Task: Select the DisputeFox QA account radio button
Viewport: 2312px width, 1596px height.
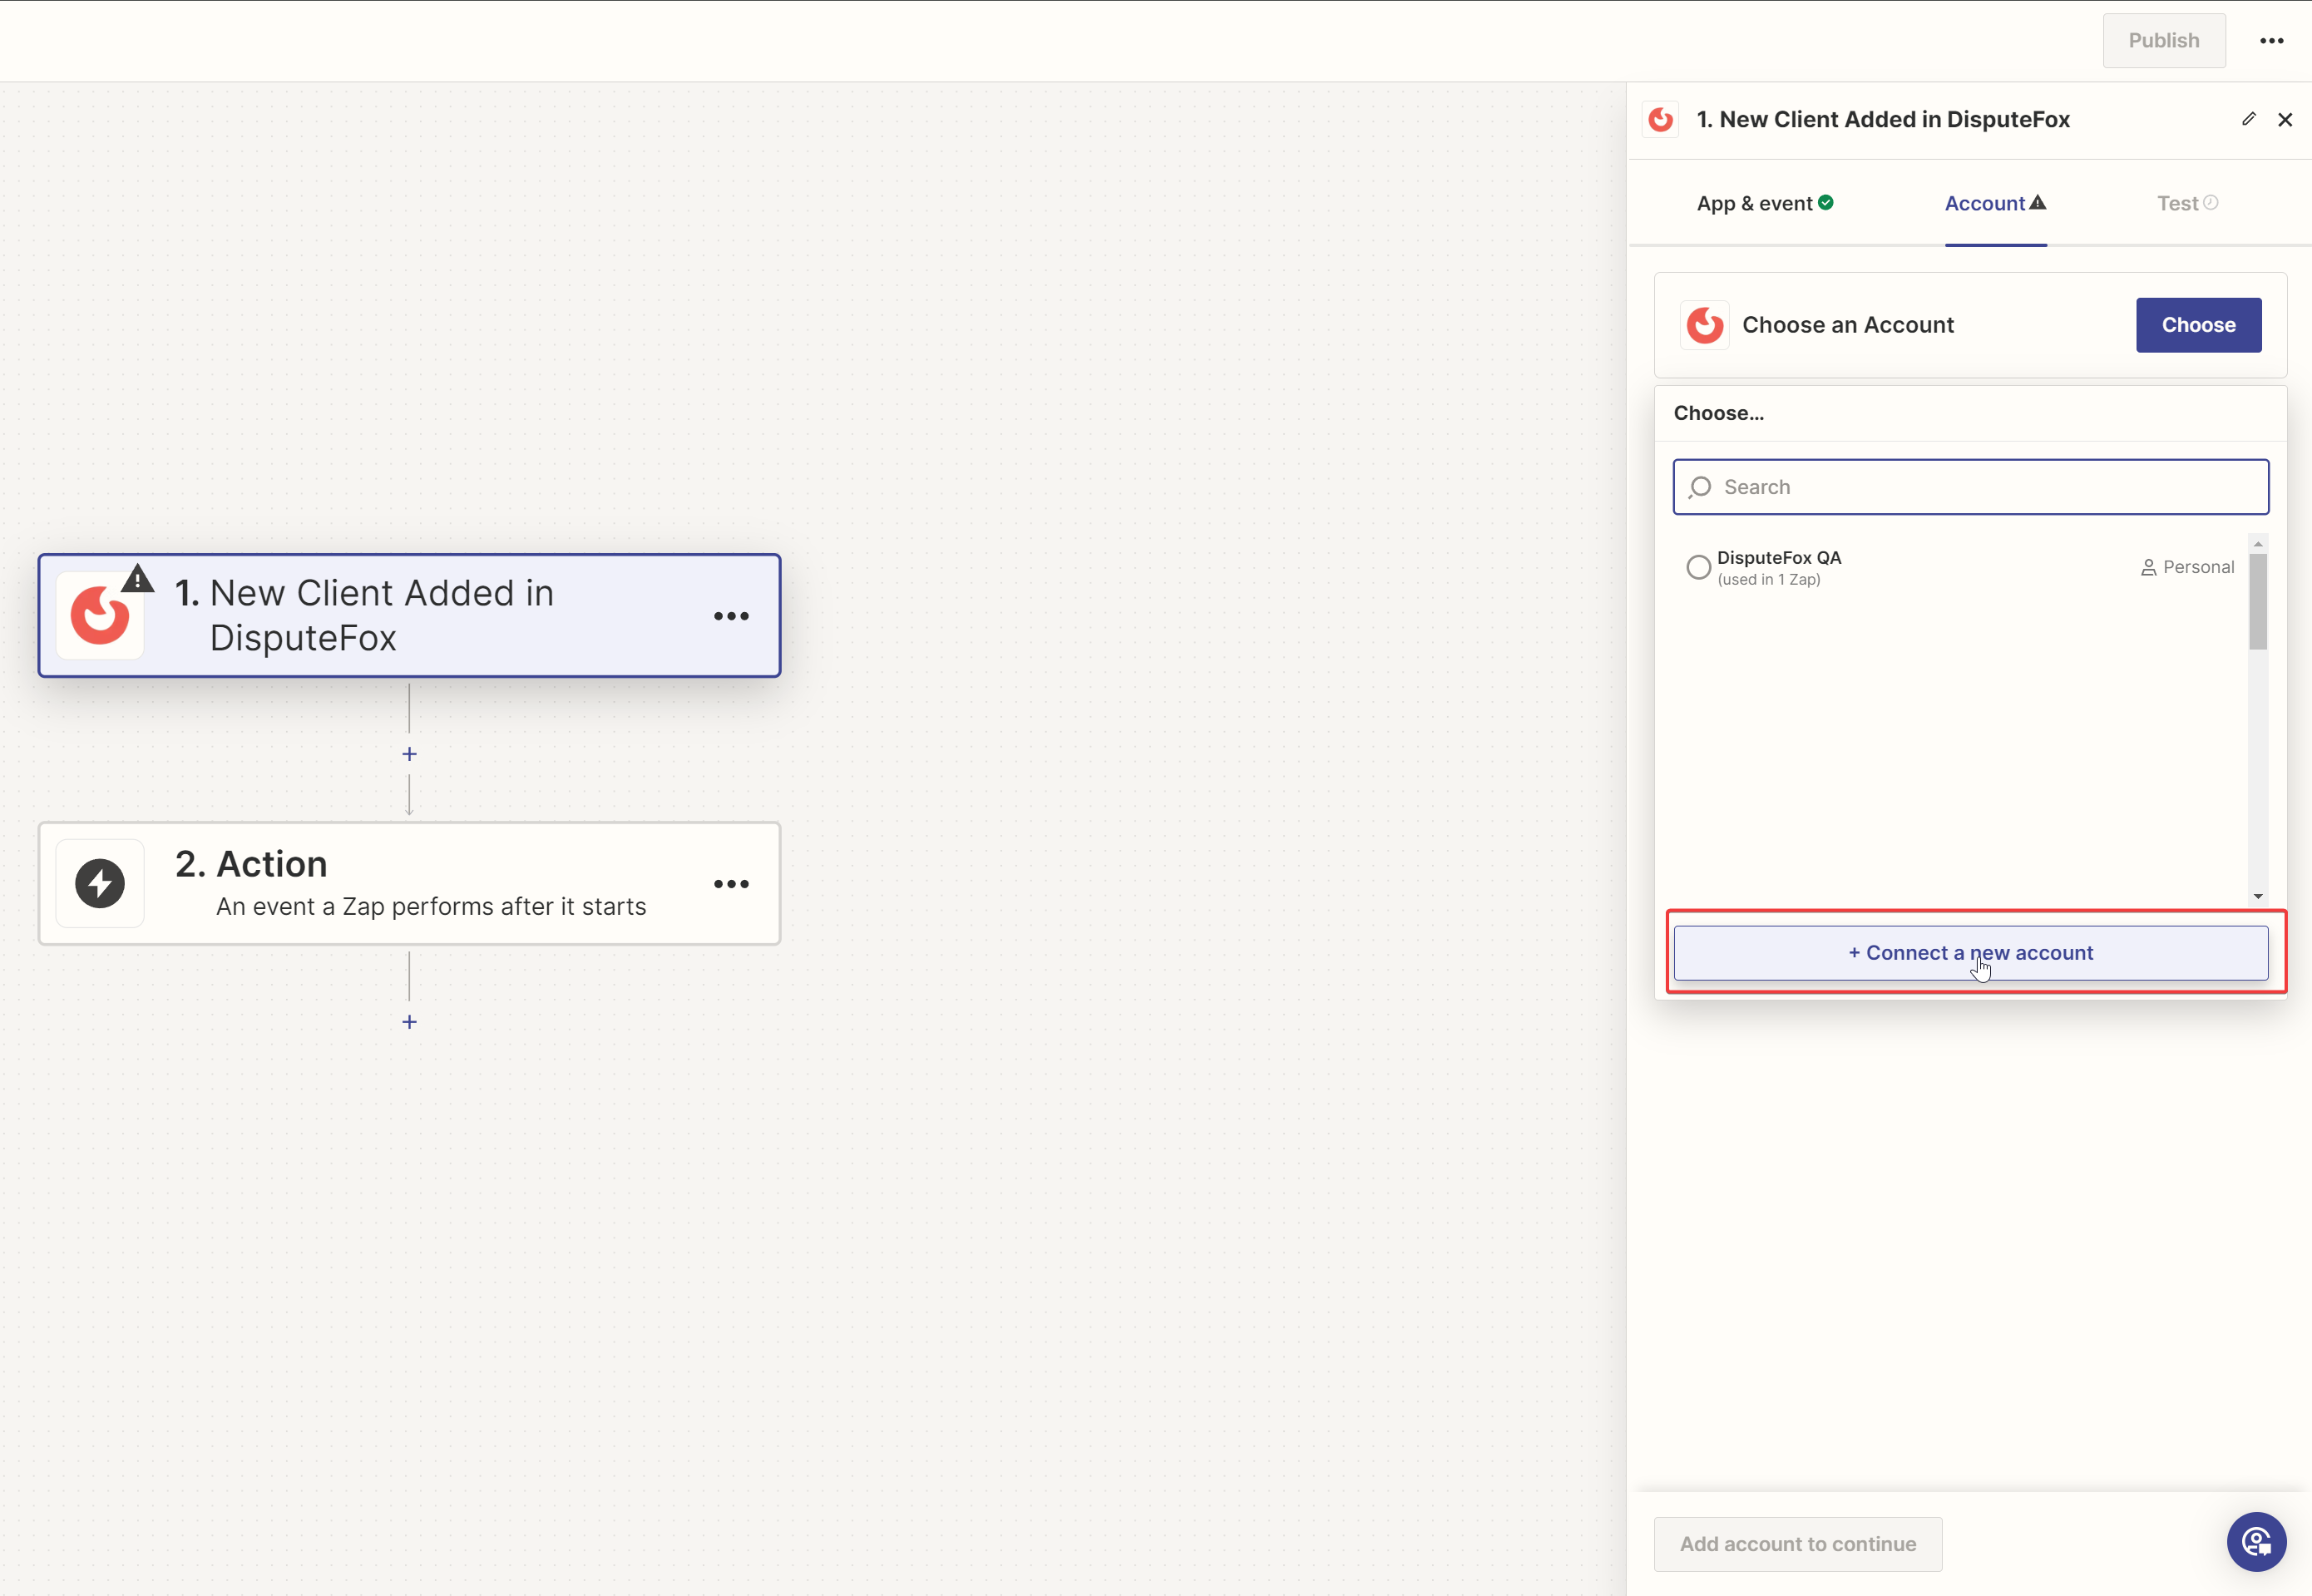Action: [x=1698, y=566]
